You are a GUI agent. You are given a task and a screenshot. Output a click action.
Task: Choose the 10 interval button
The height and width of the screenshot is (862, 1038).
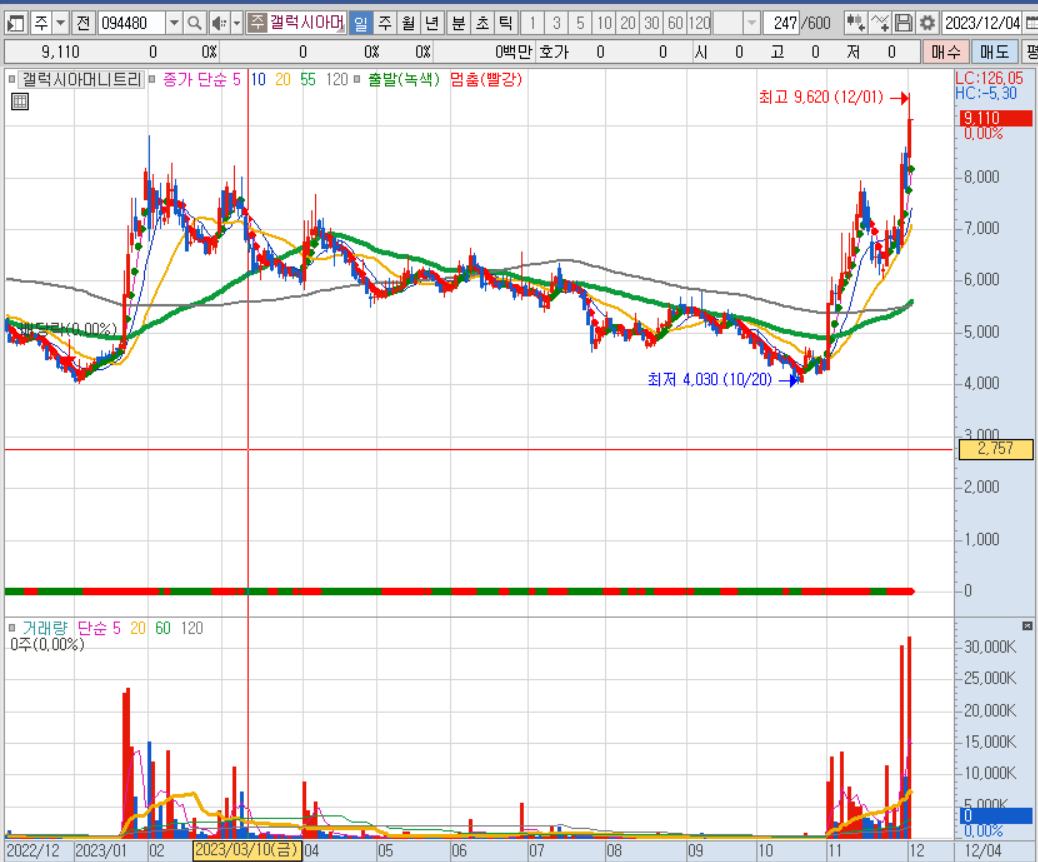coord(604,23)
